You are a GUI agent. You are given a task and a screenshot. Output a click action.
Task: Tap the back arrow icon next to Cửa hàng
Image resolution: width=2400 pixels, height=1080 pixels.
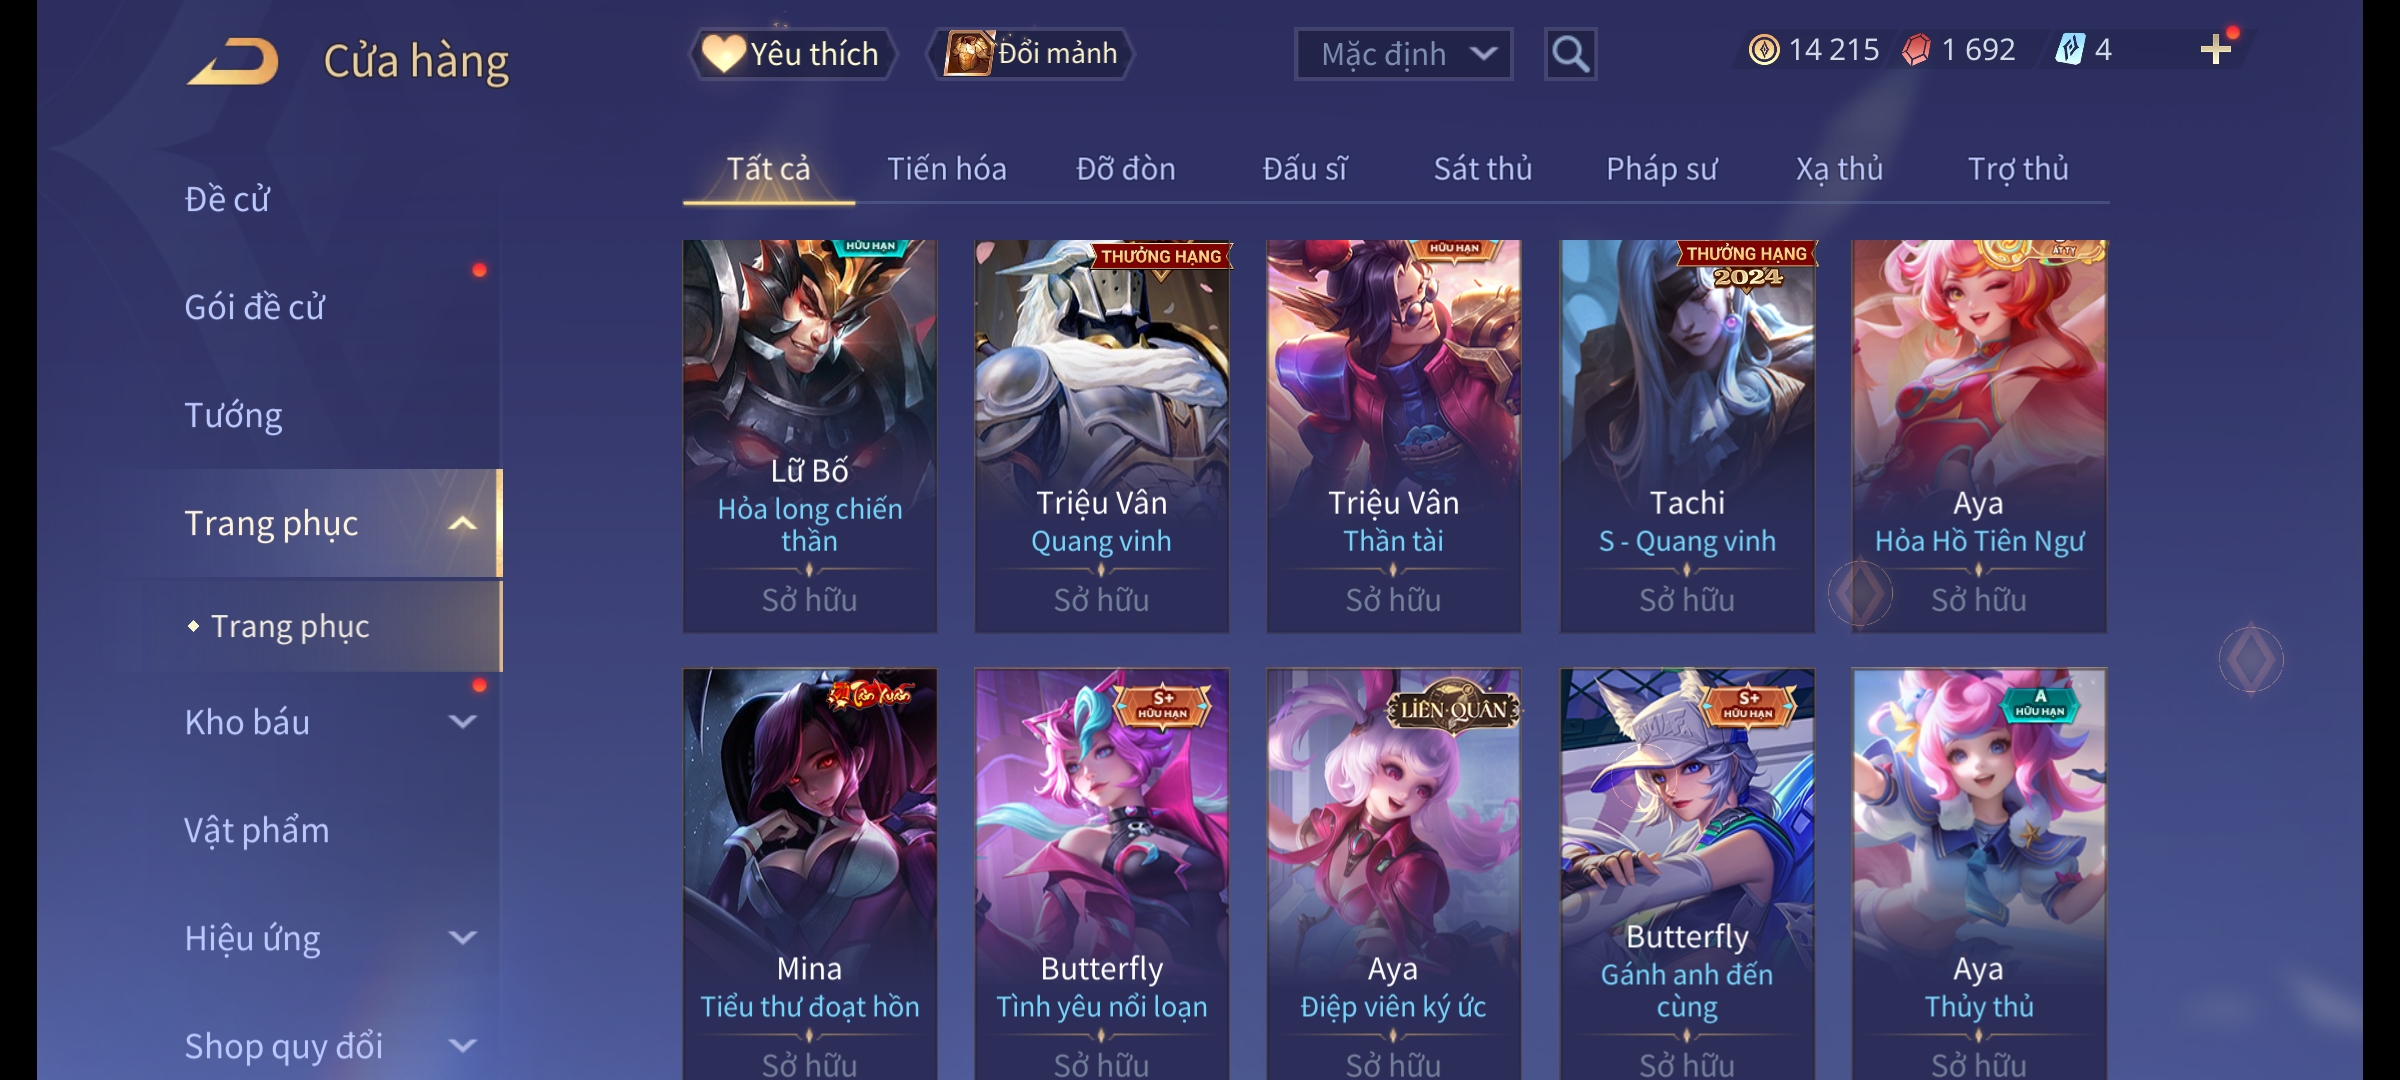point(233,61)
